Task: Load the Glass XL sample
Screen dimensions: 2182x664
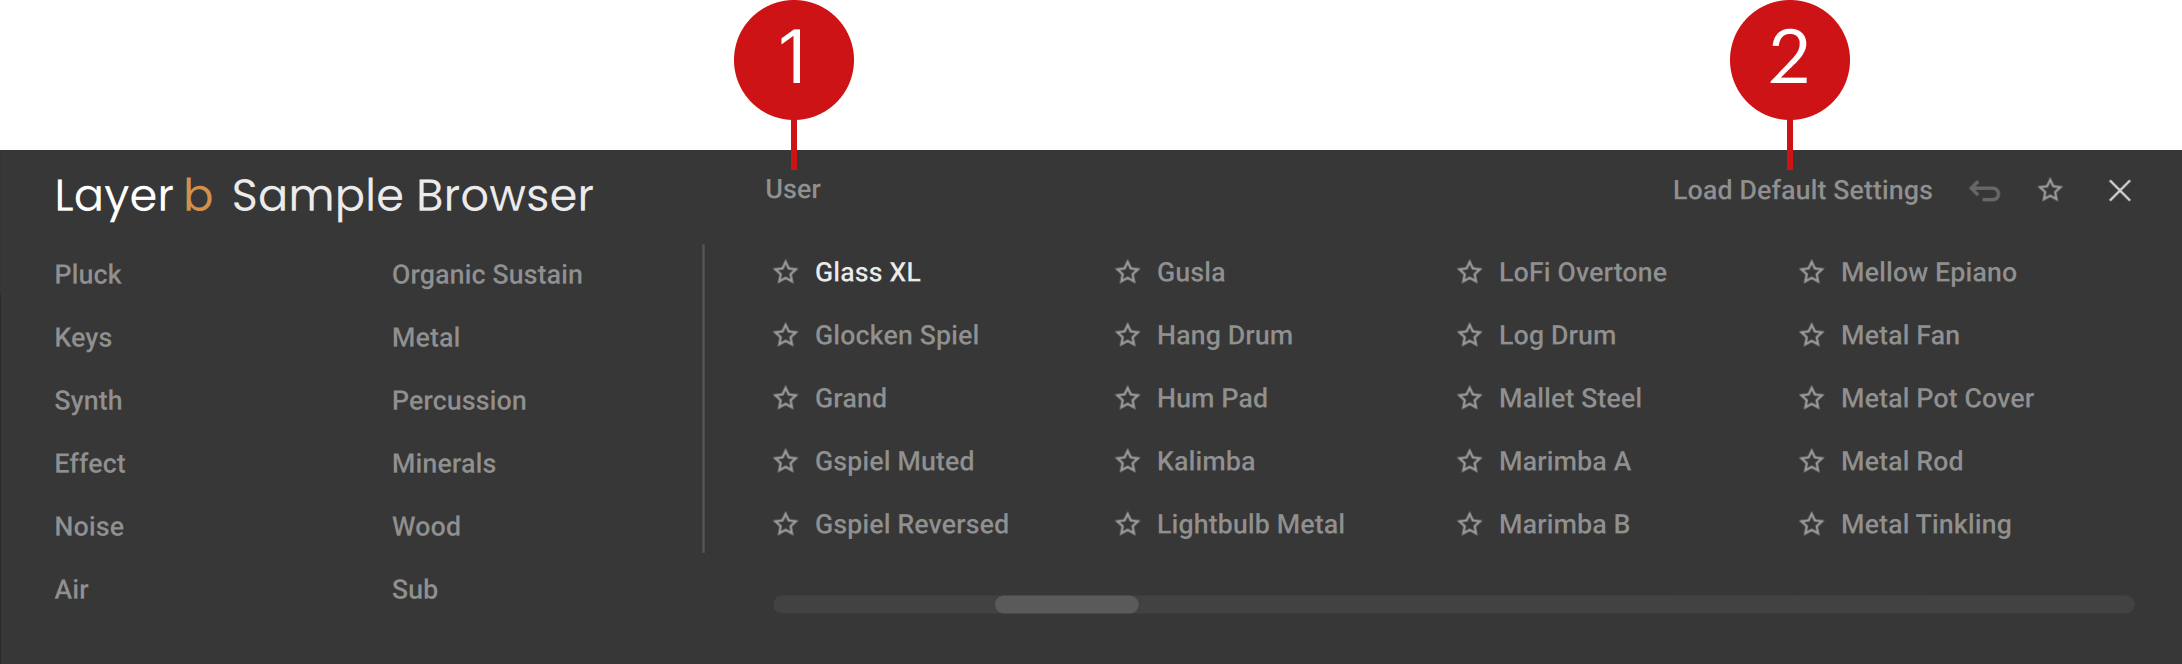Action: point(867,272)
